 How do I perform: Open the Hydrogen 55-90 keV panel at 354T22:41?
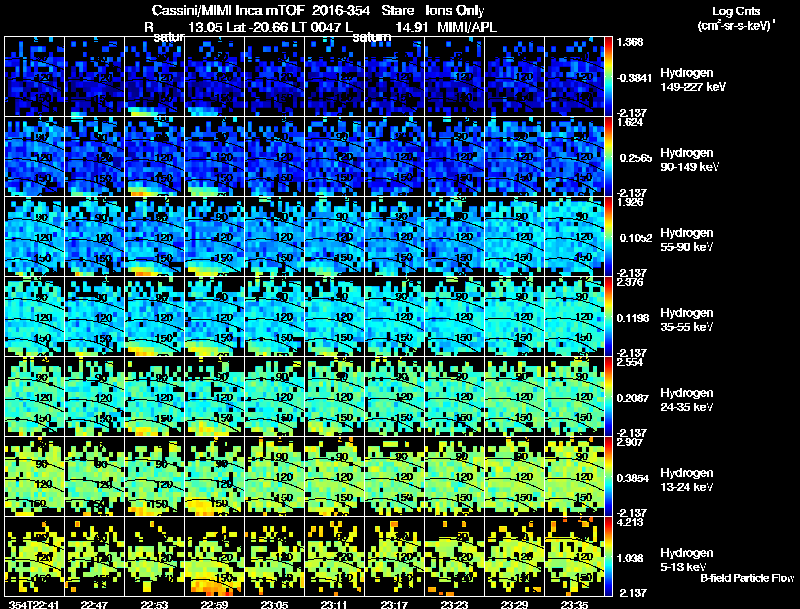(34, 237)
